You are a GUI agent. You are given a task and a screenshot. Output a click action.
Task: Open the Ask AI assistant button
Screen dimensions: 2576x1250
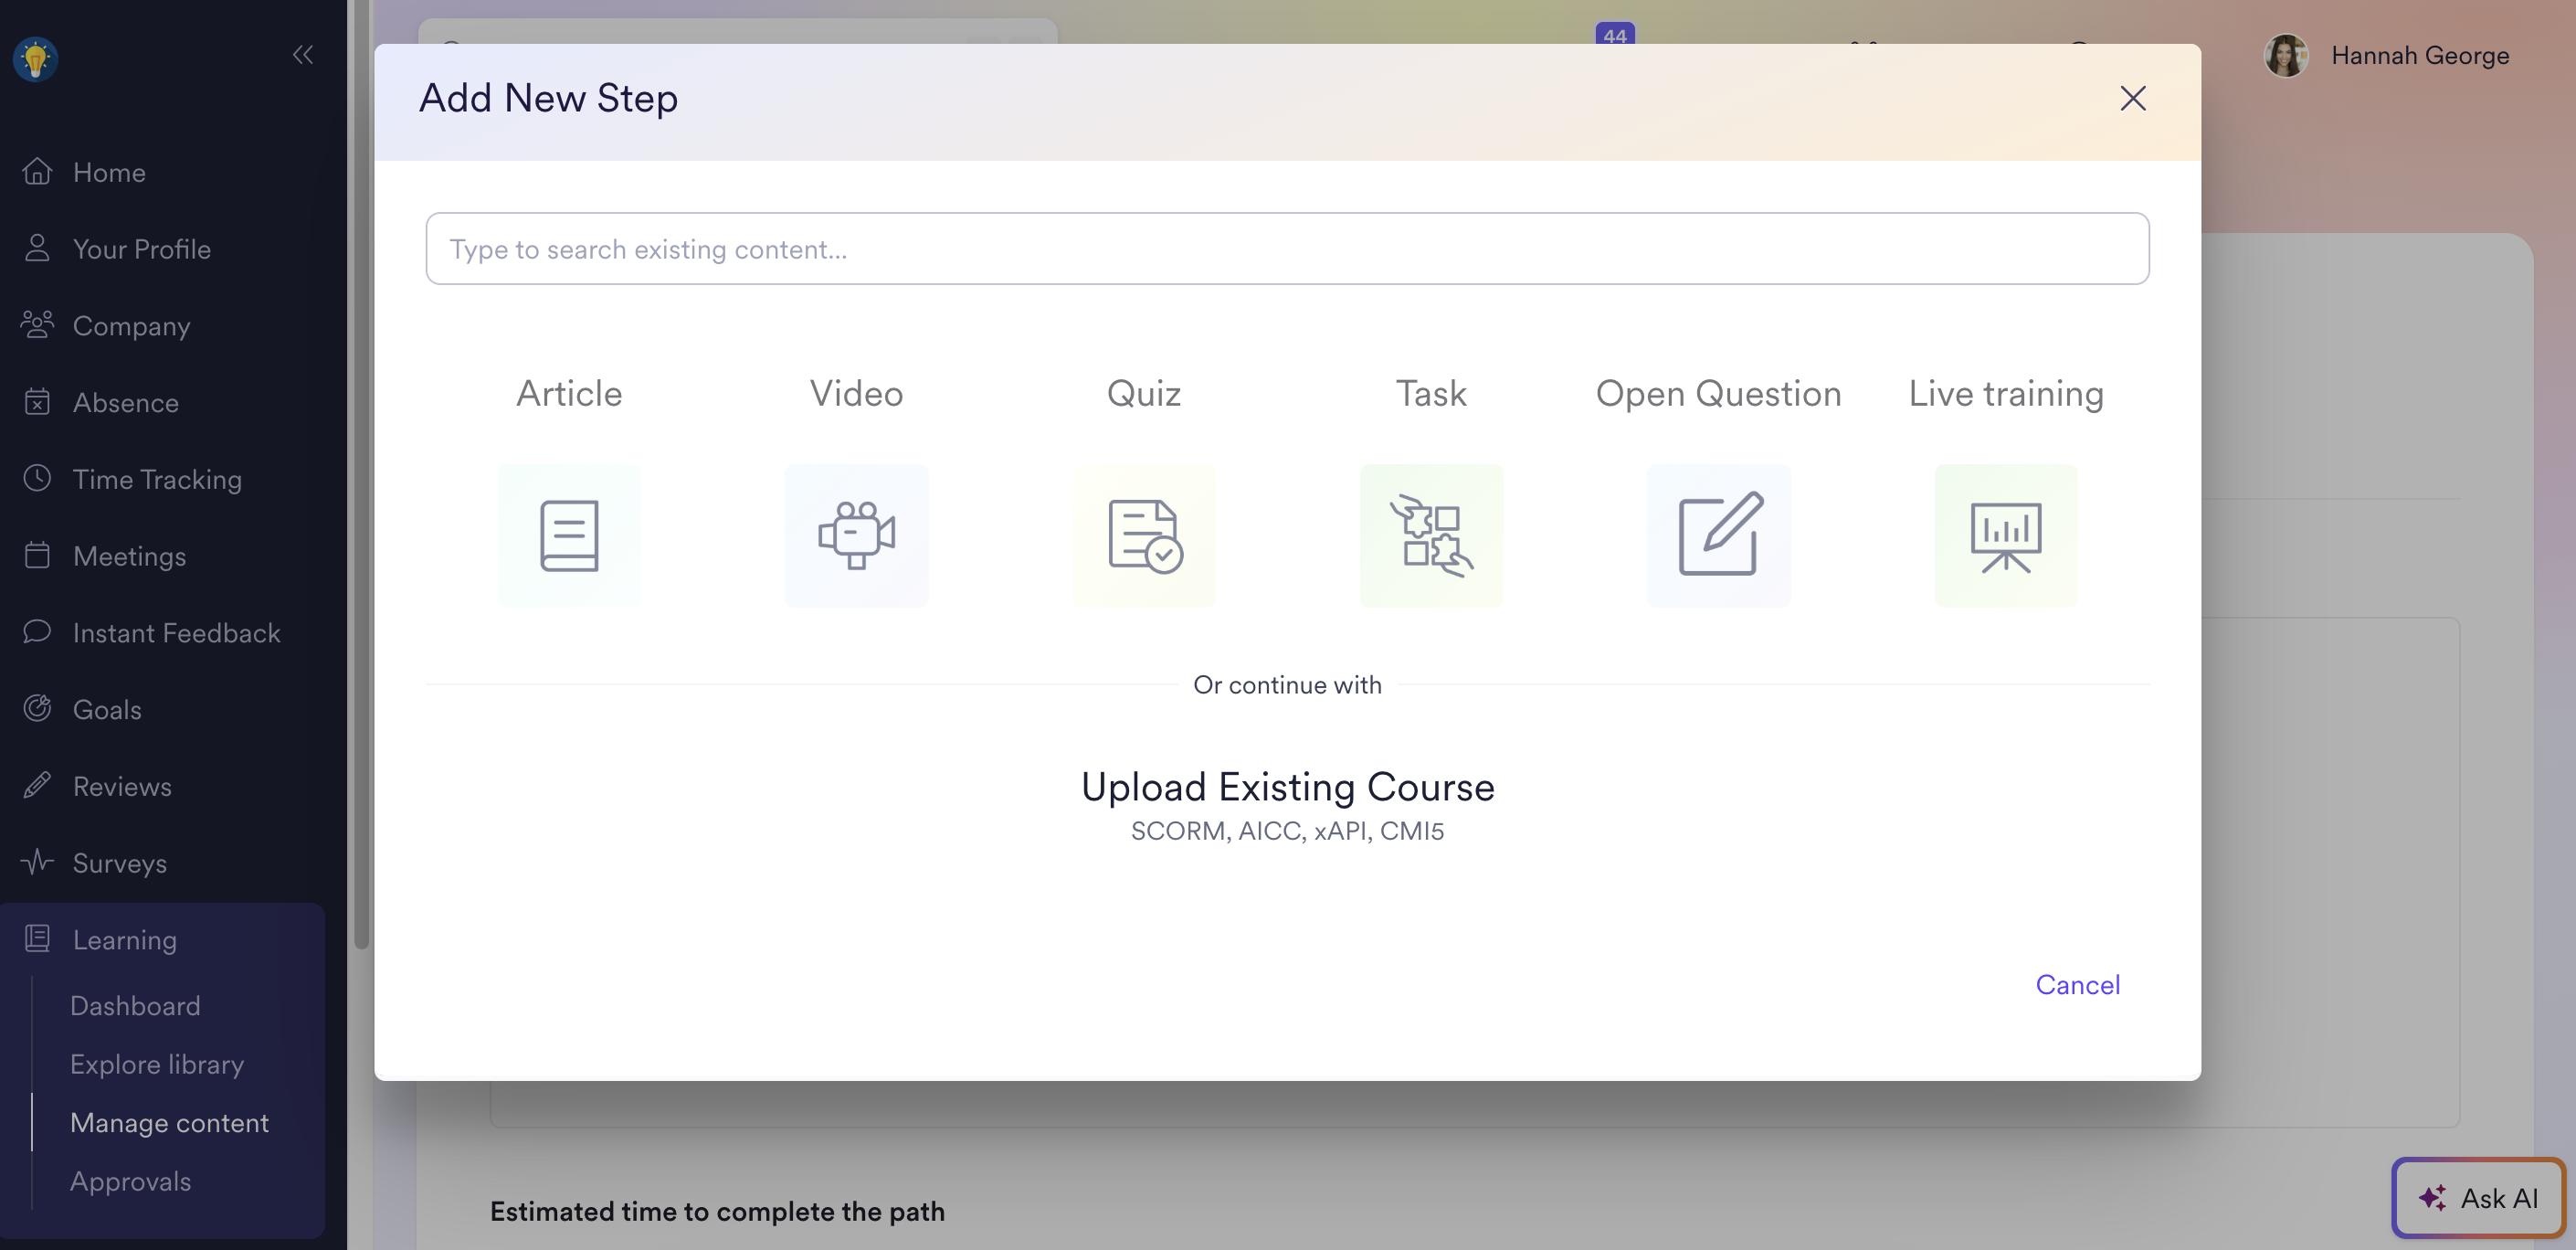click(2478, 1197)
